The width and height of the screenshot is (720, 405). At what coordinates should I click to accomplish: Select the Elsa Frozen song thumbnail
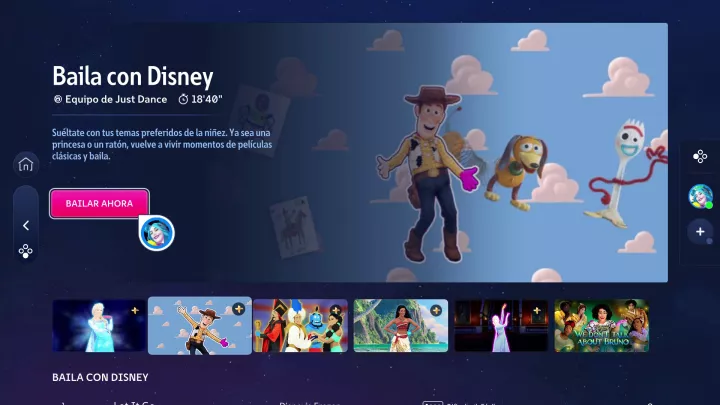pos(99,326)
